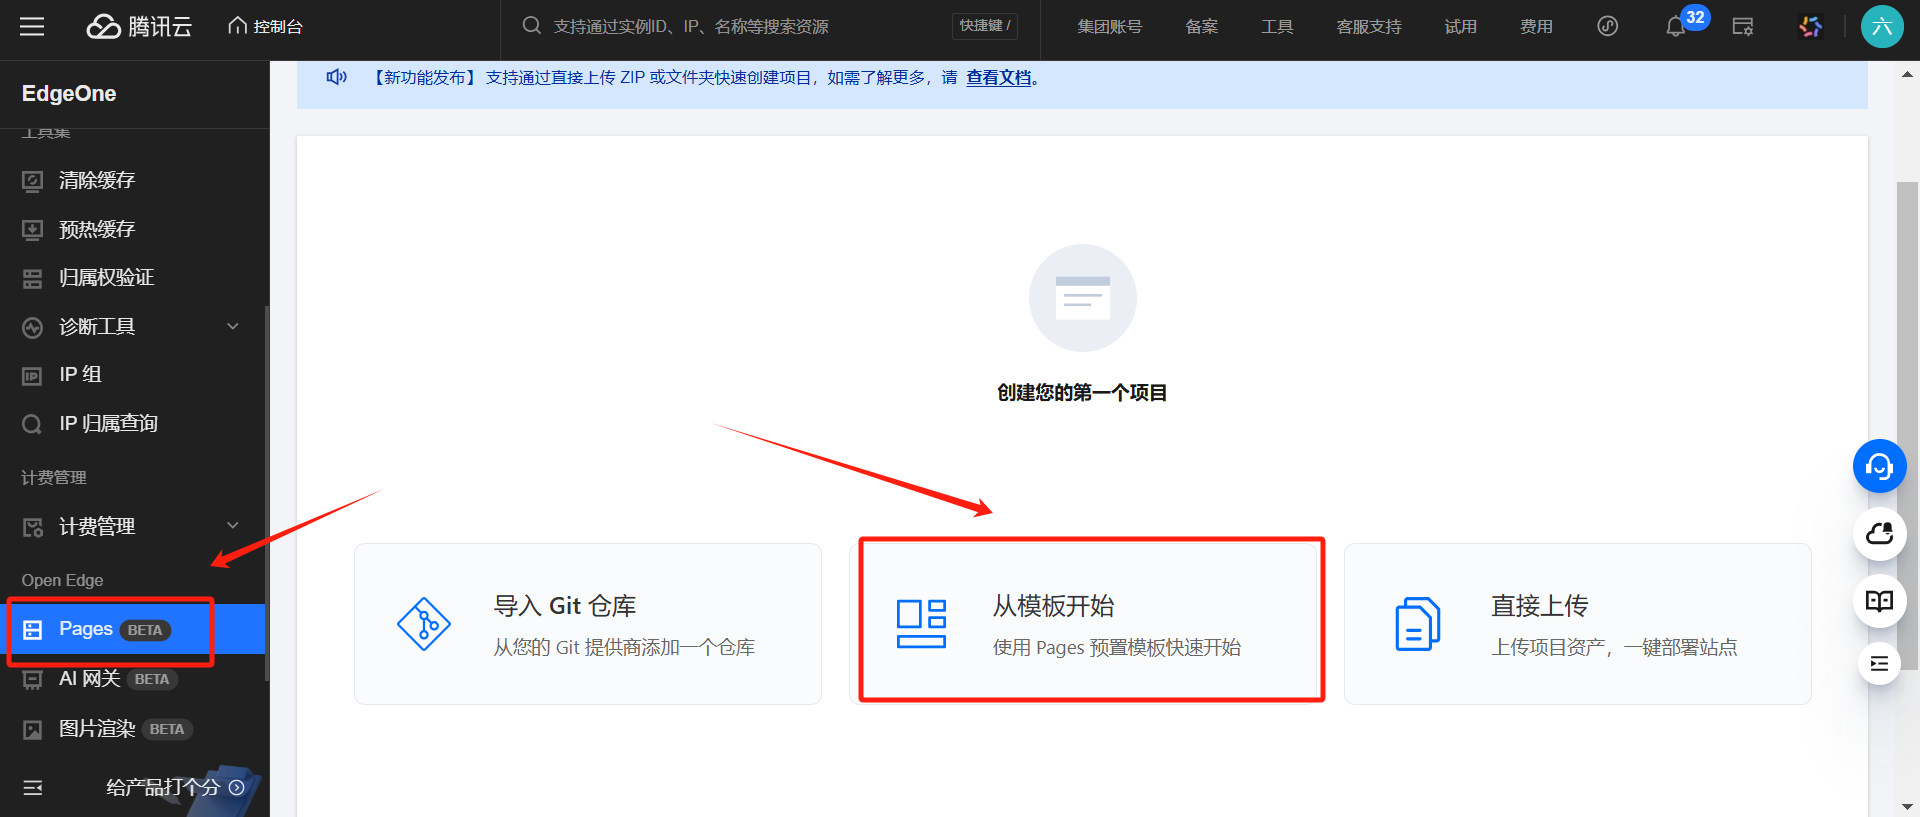Open 集团账号 menu
This screenshot has width=1920, height=817.
(x=1109, y=26)
